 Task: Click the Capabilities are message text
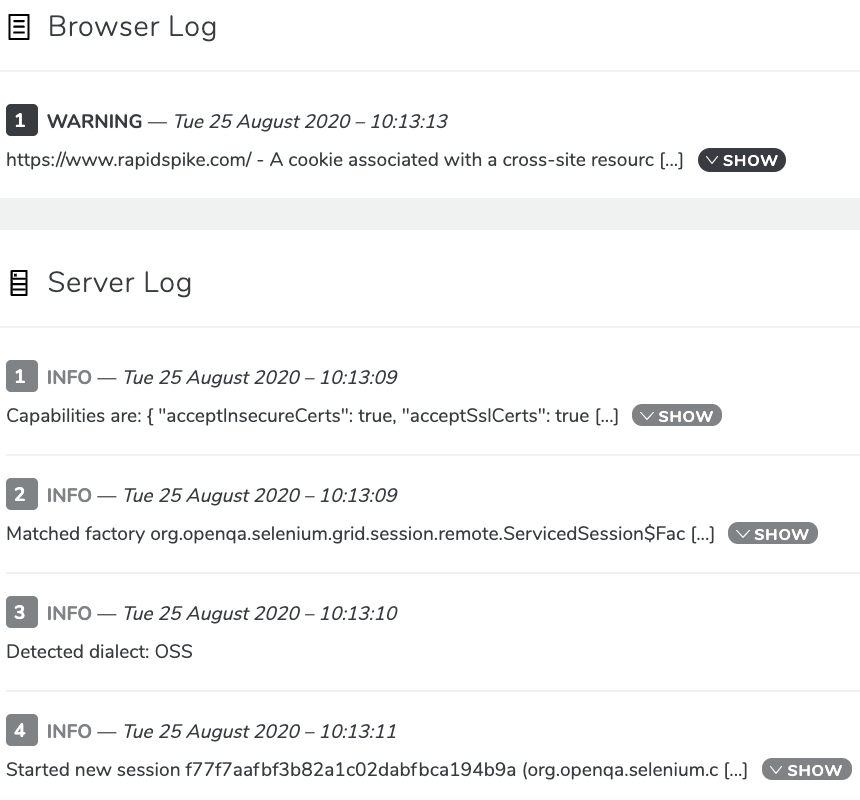(312, 416)
